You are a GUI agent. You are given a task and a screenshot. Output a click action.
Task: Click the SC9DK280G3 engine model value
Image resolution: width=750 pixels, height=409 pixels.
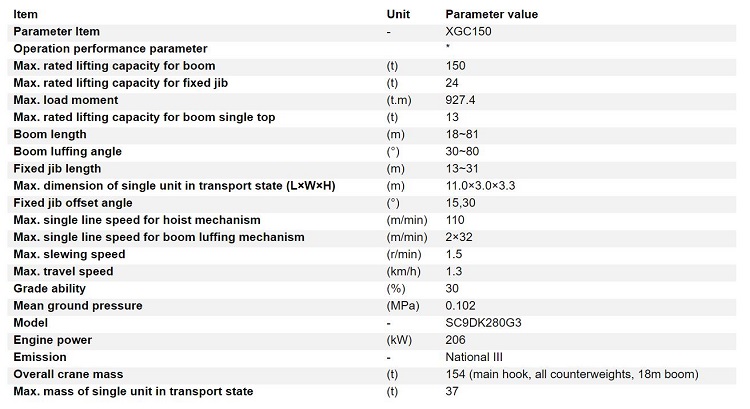click(483, 323)
